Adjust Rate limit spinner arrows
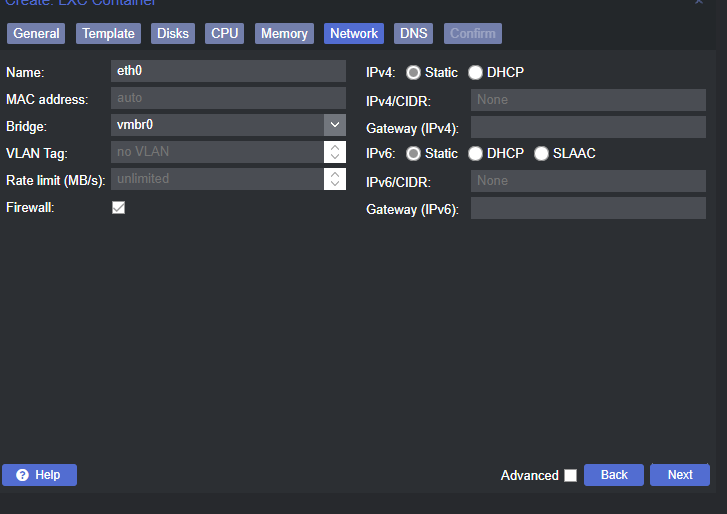Image resolution: width=727 pixels, height=514 pixels. [334, 179]
